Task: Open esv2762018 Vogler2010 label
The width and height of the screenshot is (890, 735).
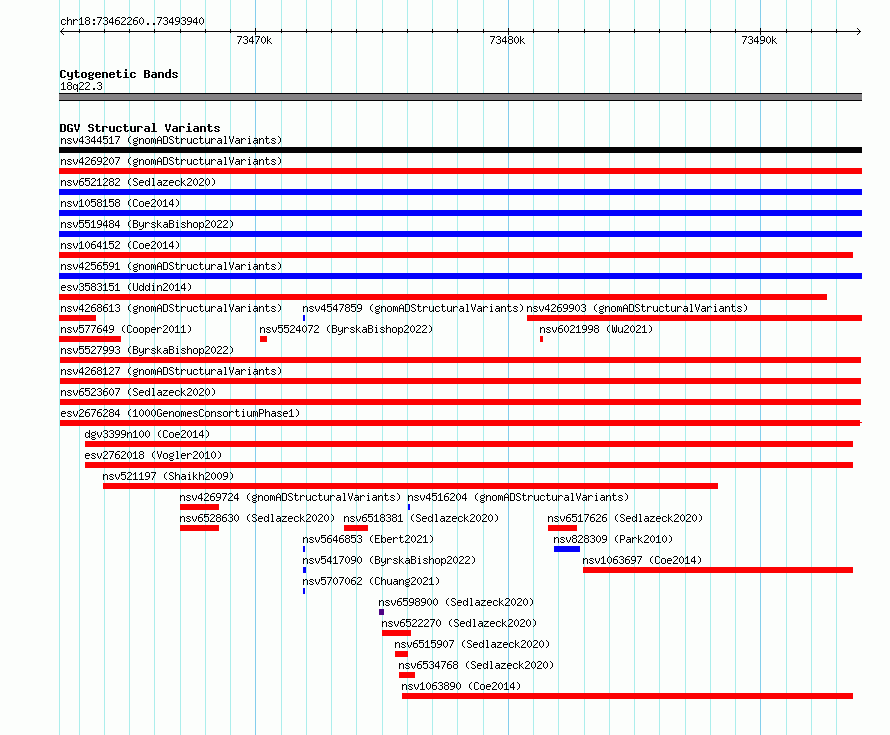Action: point(153,455)
